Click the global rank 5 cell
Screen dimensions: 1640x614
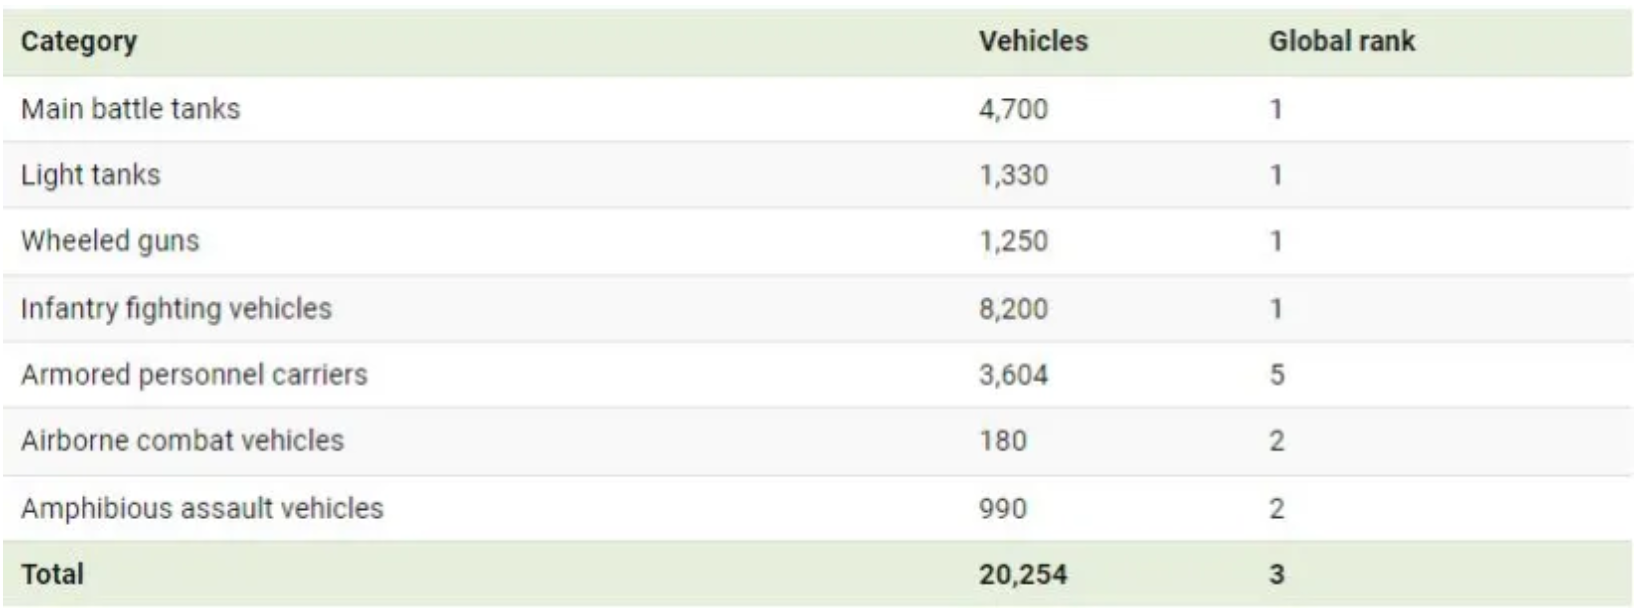click(x=1277, y=375)
